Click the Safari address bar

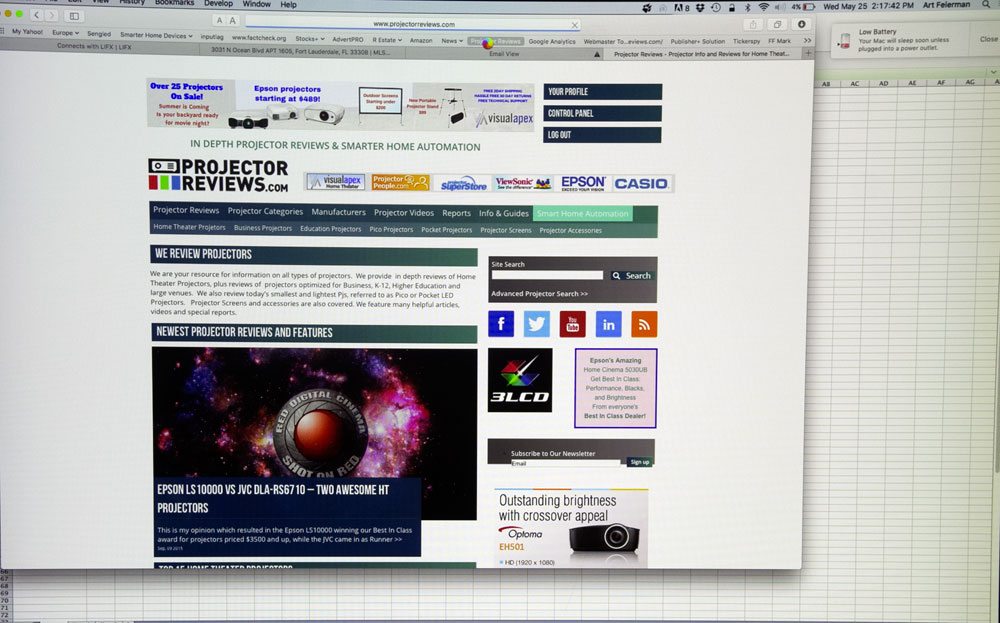414,24
